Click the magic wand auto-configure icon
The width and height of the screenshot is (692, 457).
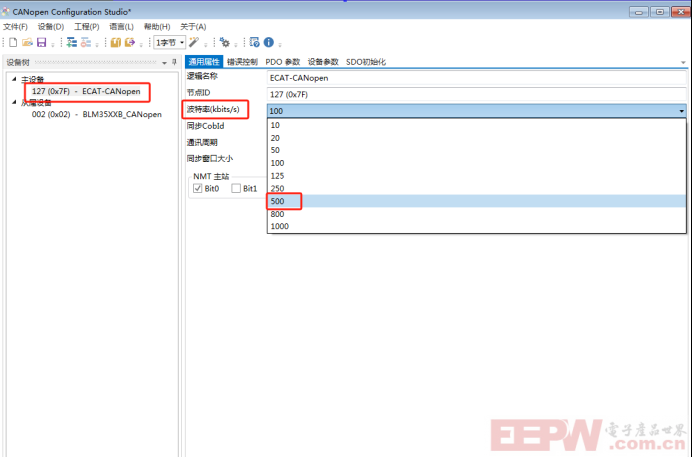click(194, 42)
